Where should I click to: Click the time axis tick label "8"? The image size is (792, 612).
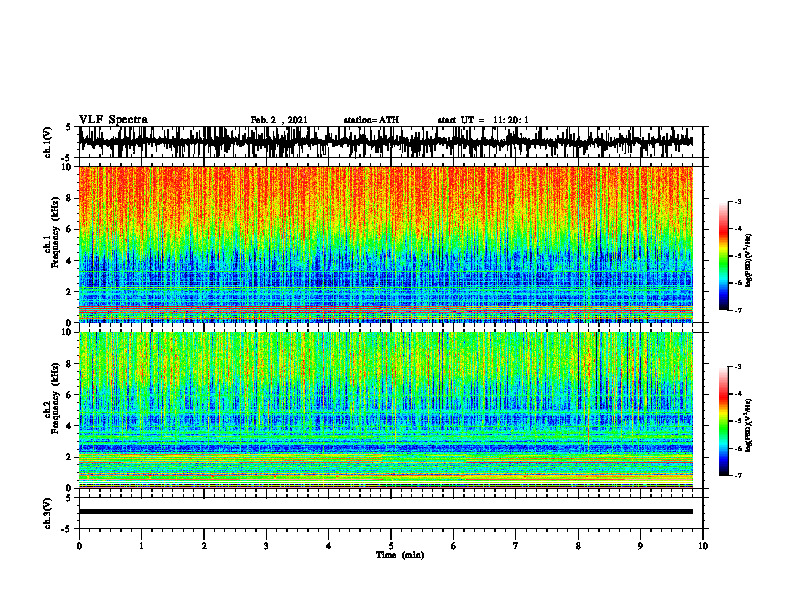[x=578, y=546]
